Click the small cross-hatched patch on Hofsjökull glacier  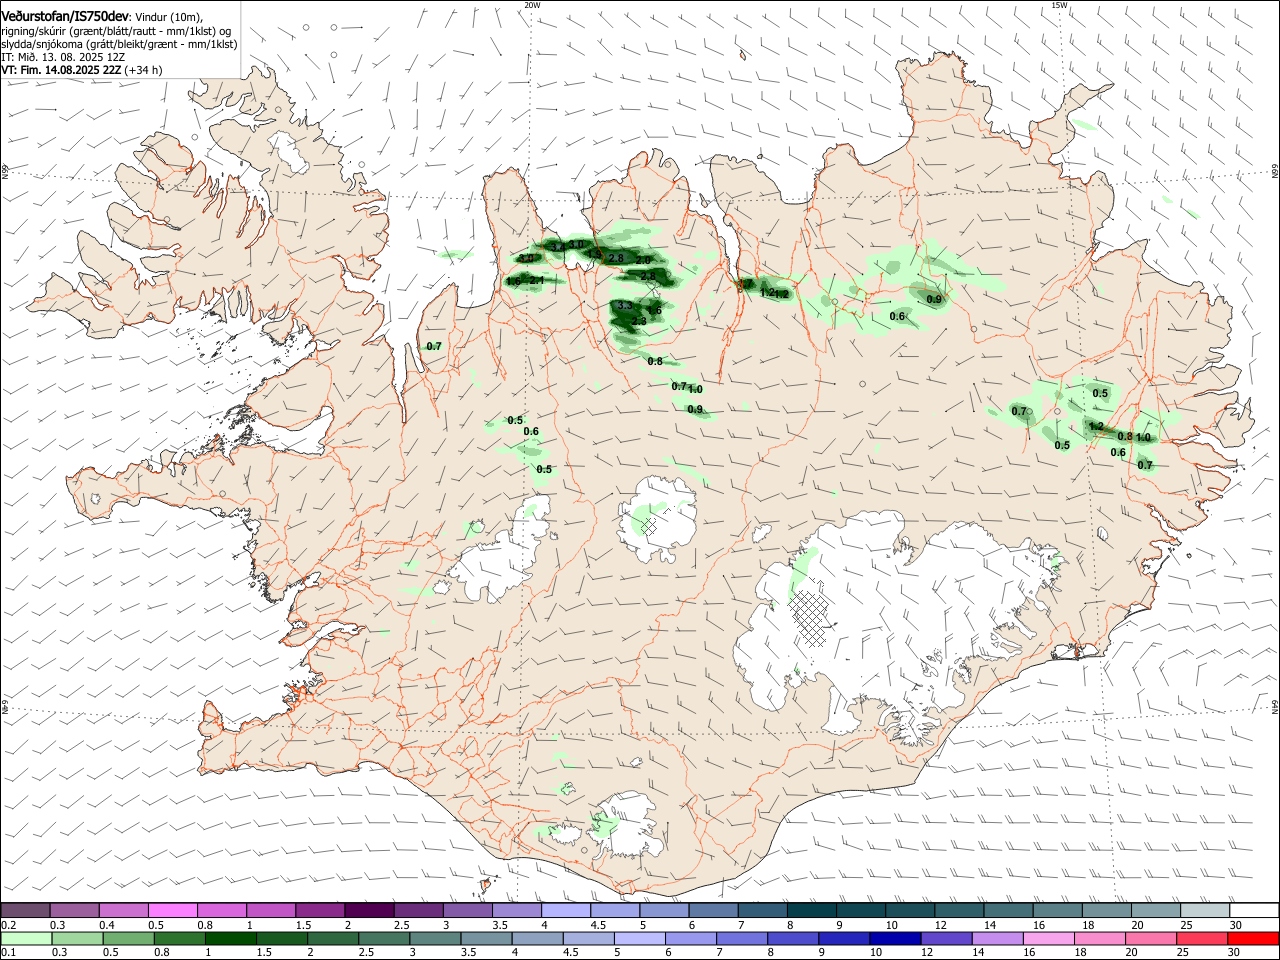tap(649, 527)
